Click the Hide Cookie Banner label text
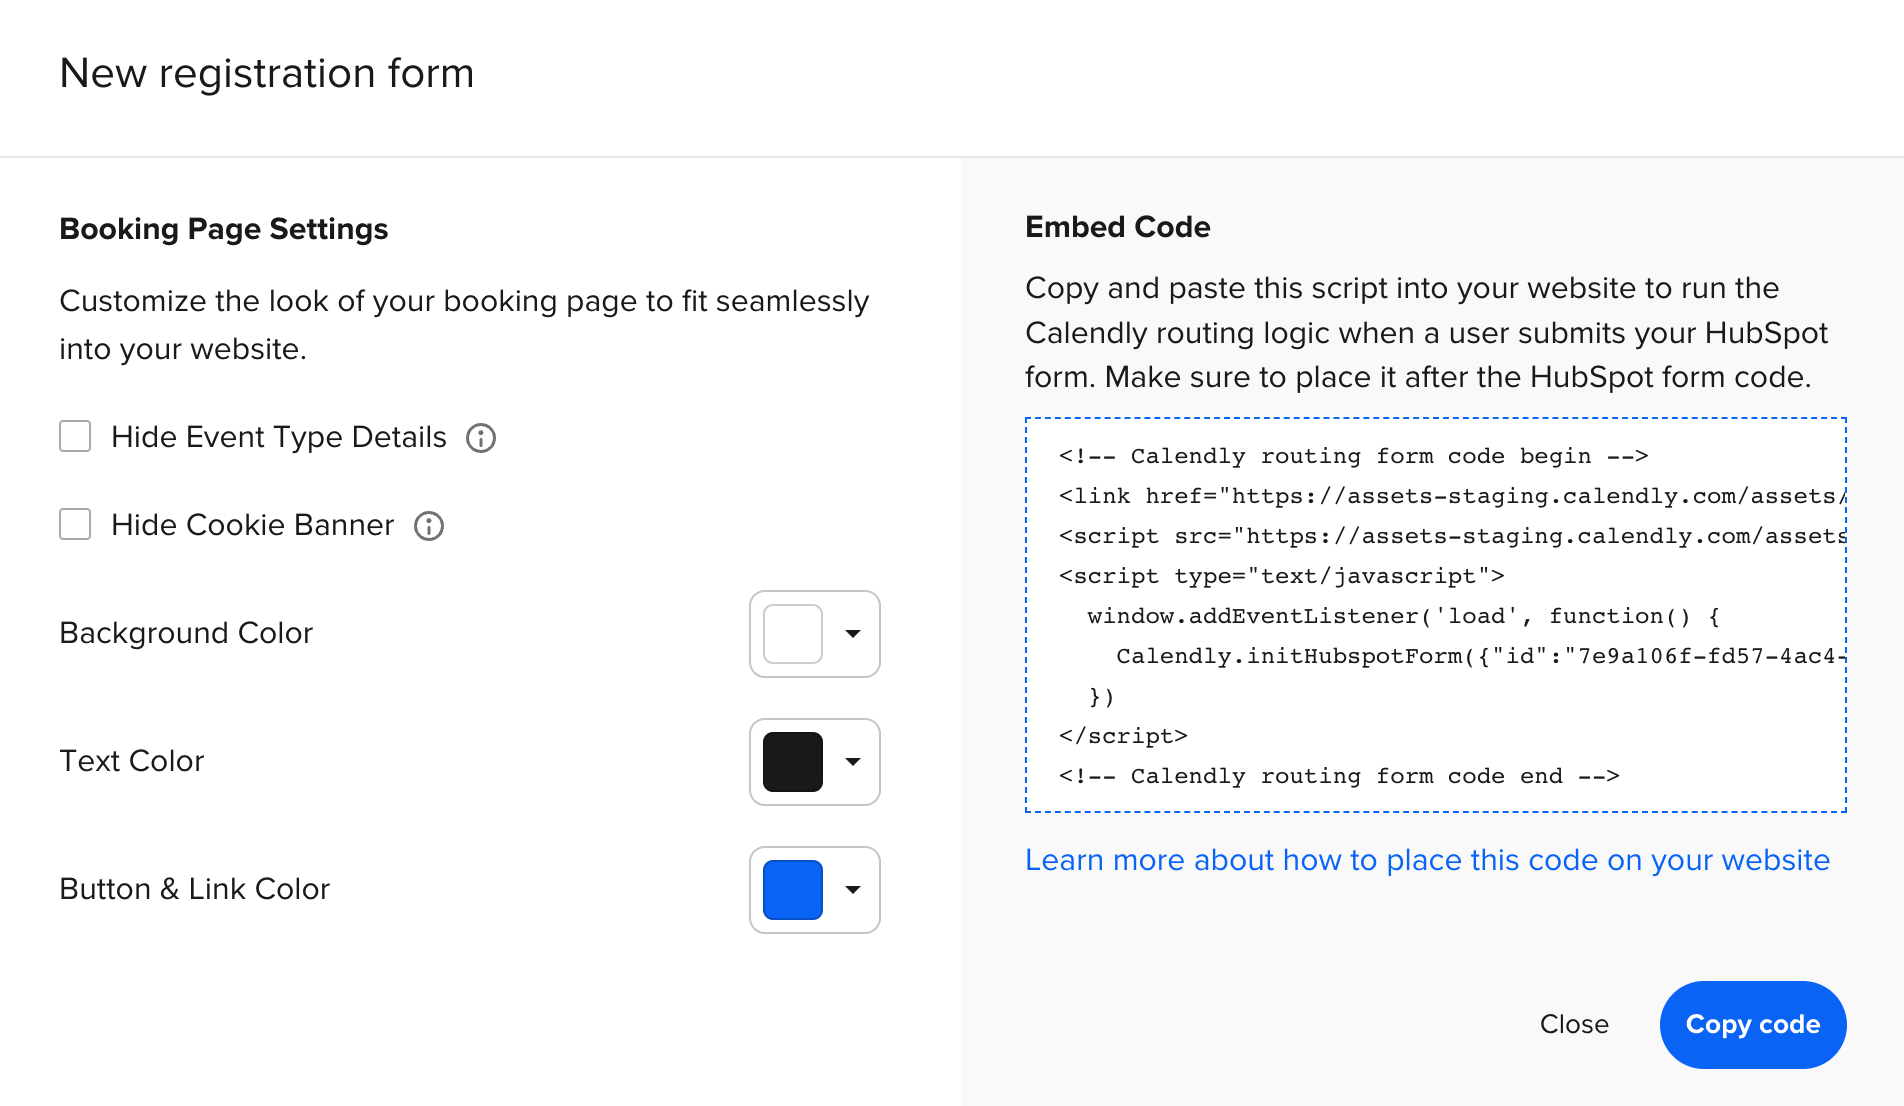Screen dimensions: 1904x1106 tap(252, 525)
